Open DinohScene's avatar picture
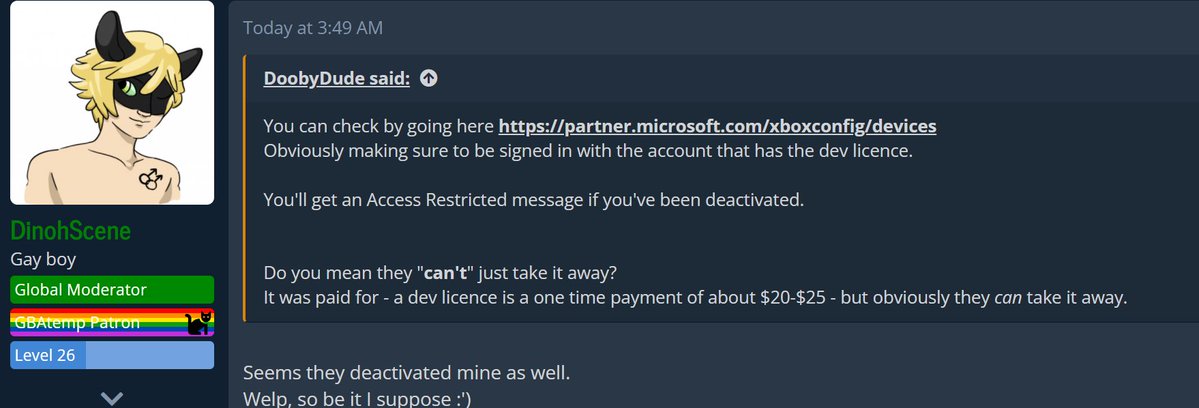This screenshot has height=408, width=1199. click(x=112, y=102)
